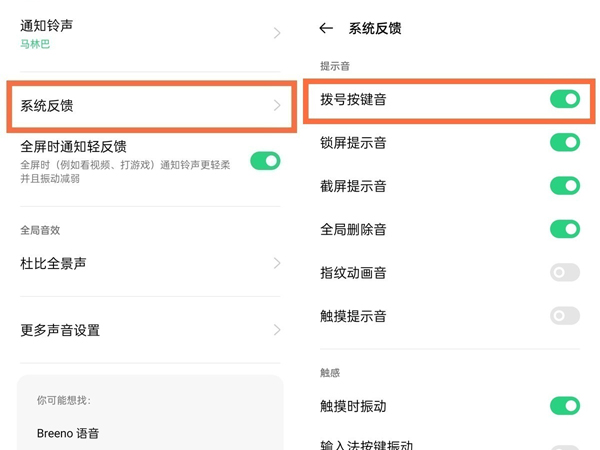The width and height of the screenshot is (600, 450).
Task: Enable 指纹动画音 switch
Action: [x=565, y=273]
